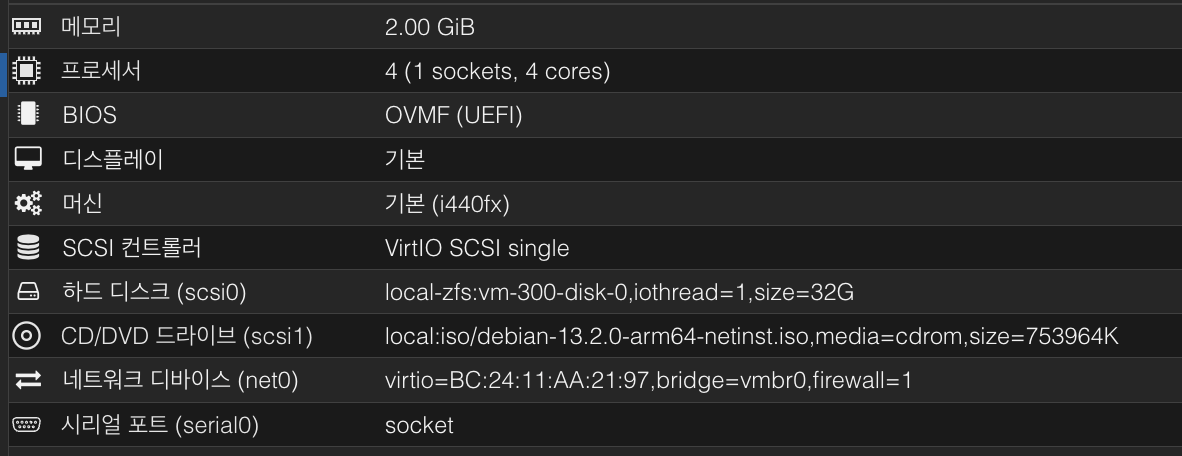Click the memory RAM icon

point(27,27)
